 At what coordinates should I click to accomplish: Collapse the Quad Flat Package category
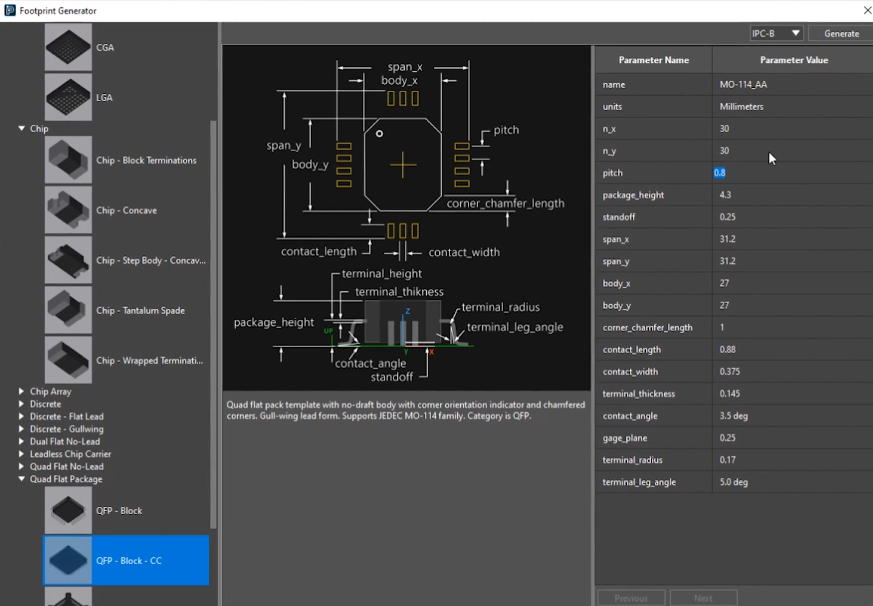(22, 479)
